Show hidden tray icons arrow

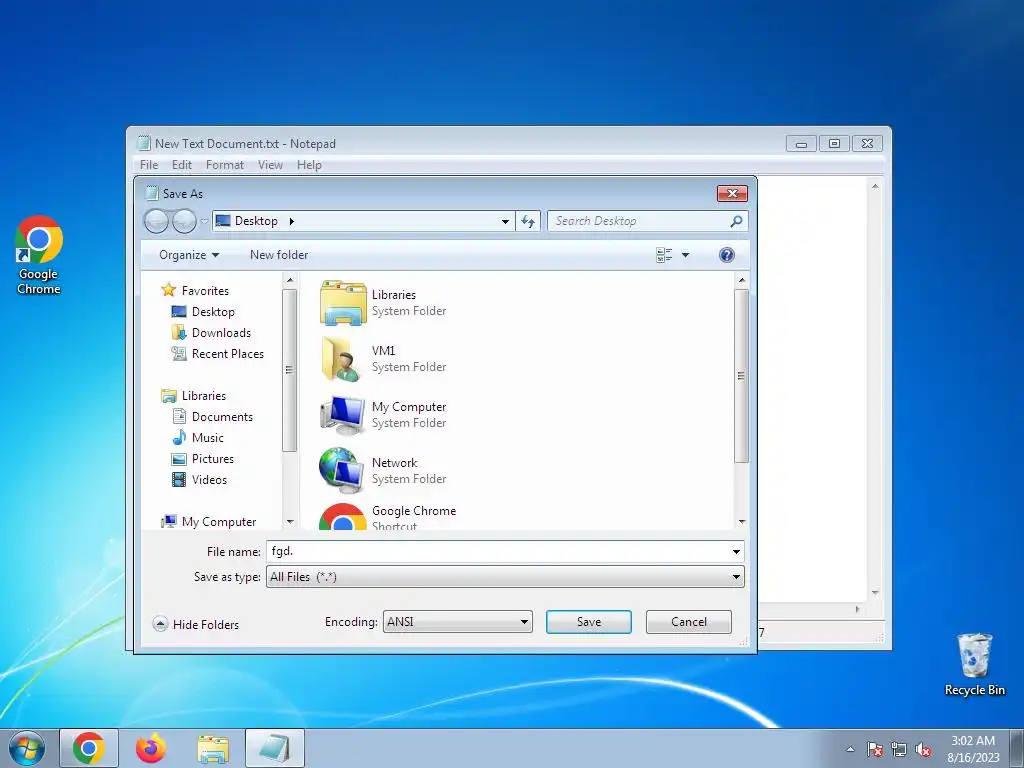click(850, 749)
